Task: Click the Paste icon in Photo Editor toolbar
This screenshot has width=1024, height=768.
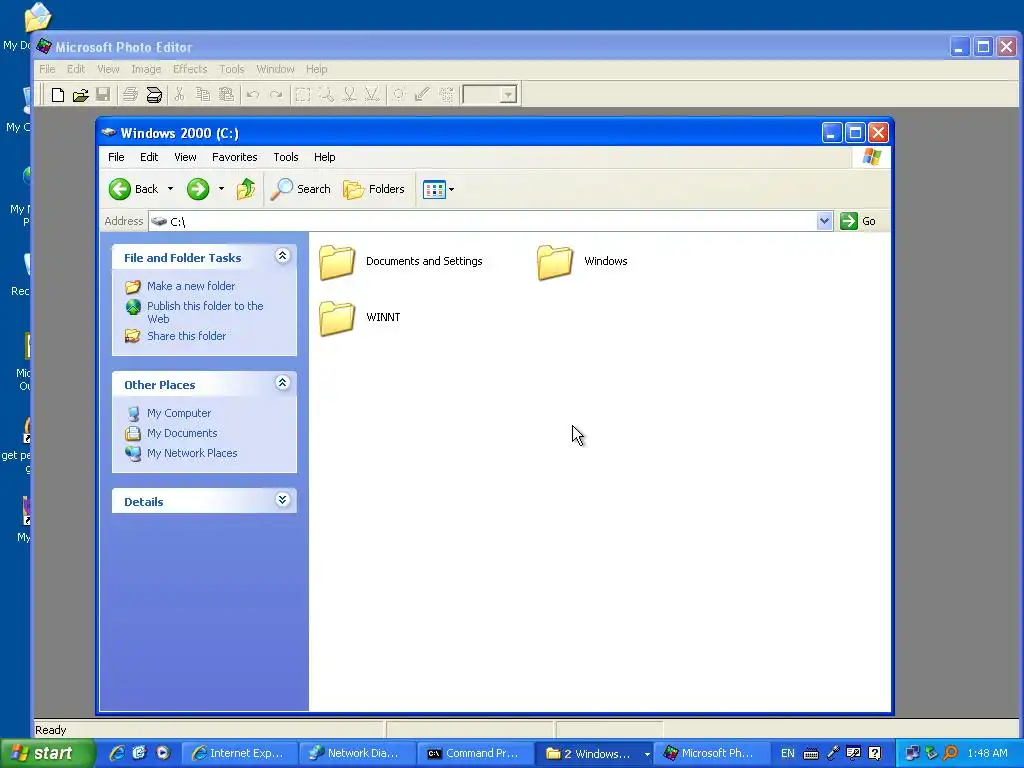Action: (x=226, y=95)
